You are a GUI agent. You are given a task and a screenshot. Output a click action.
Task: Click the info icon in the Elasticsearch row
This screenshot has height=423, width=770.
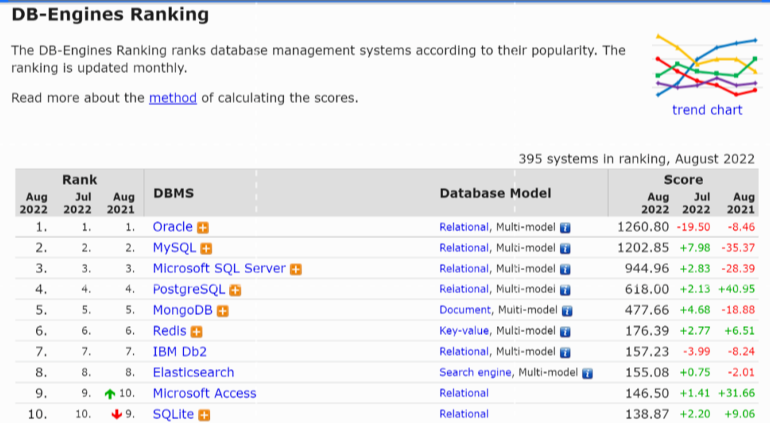pyautogui.click(x=587, y=373)
